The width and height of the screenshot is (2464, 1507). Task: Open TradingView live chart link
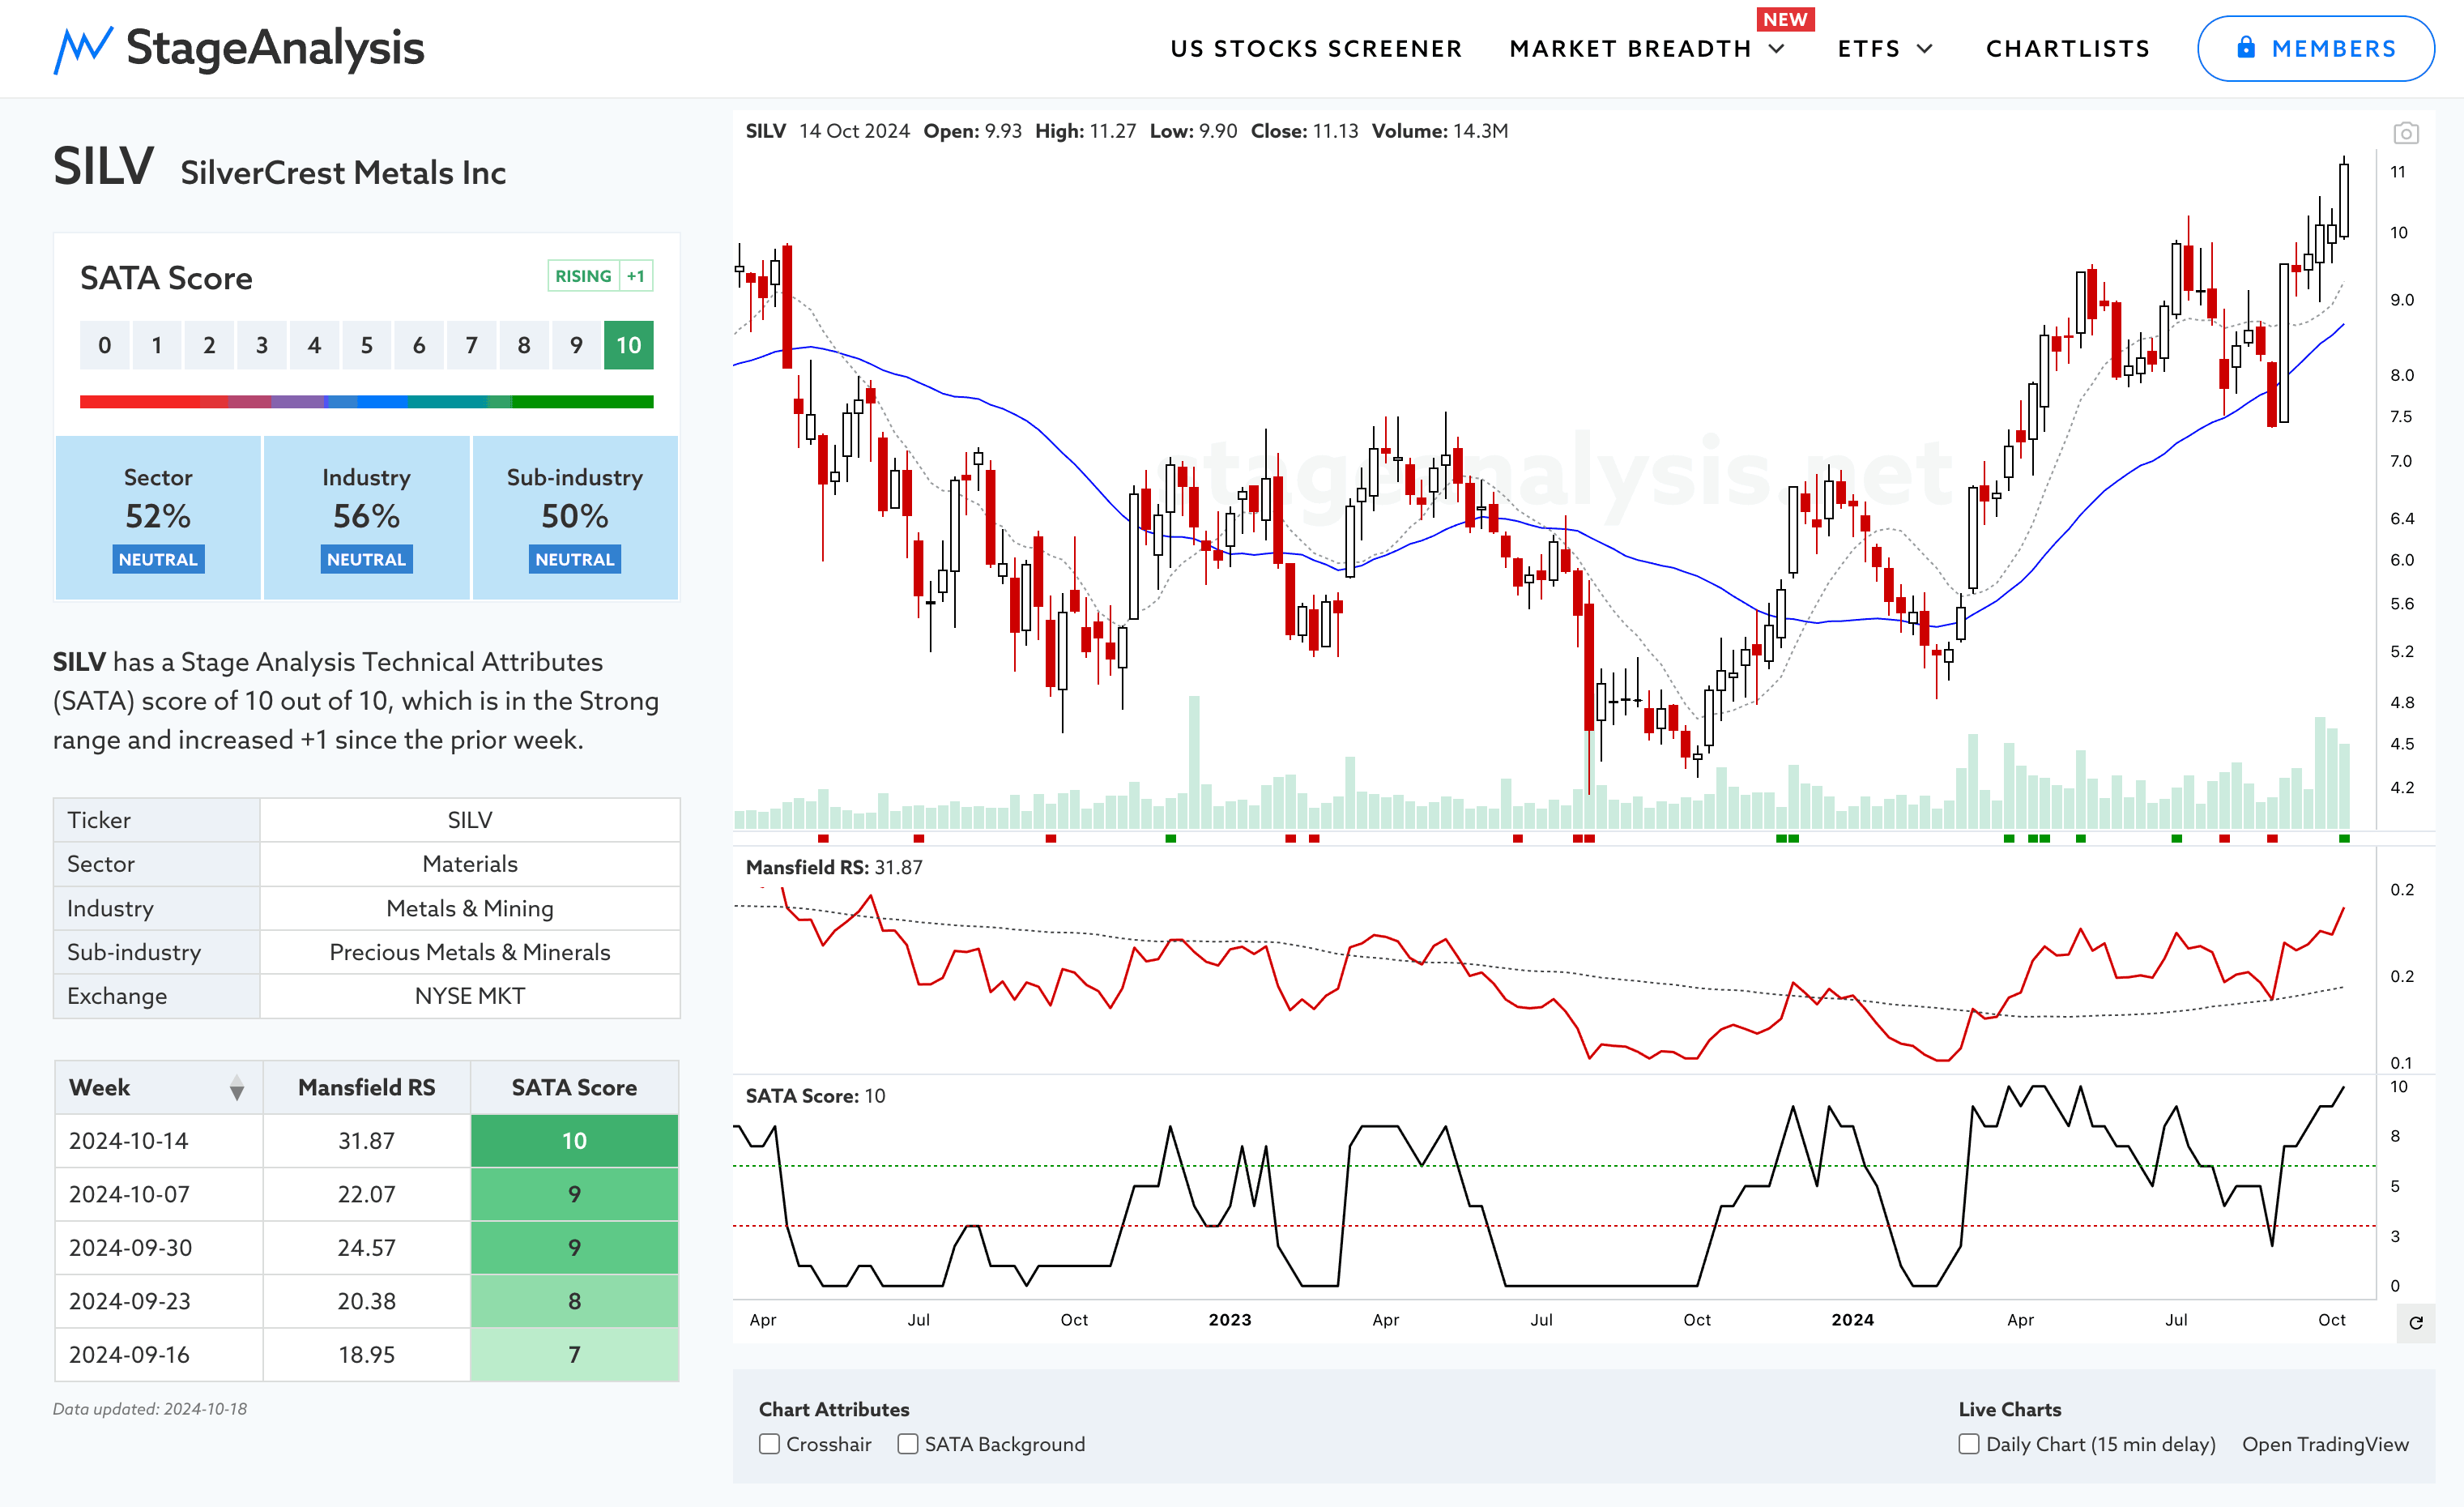pyautogui.click(x=2325, y=1444)
